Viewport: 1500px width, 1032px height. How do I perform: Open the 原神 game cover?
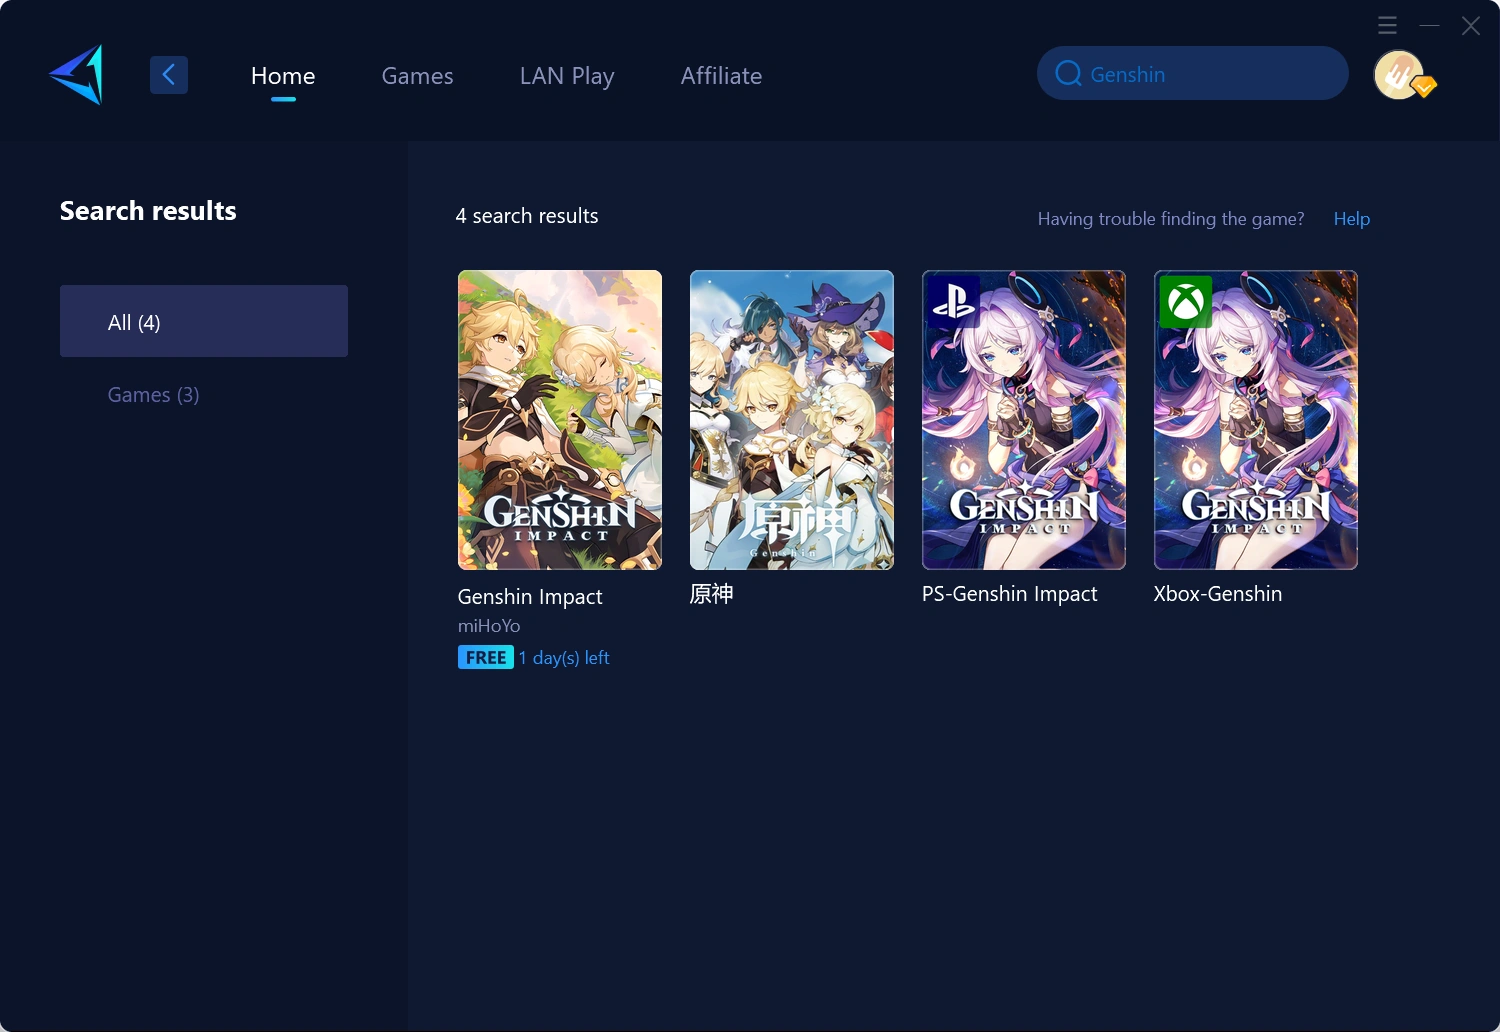pyautogui.click(x=792, y=420)
